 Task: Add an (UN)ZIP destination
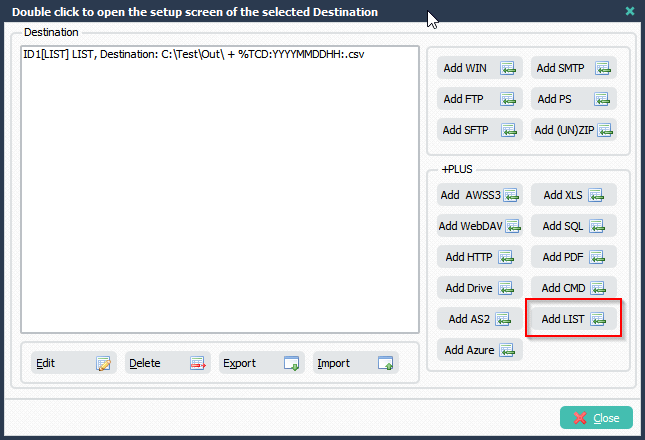tap(573, 130)
